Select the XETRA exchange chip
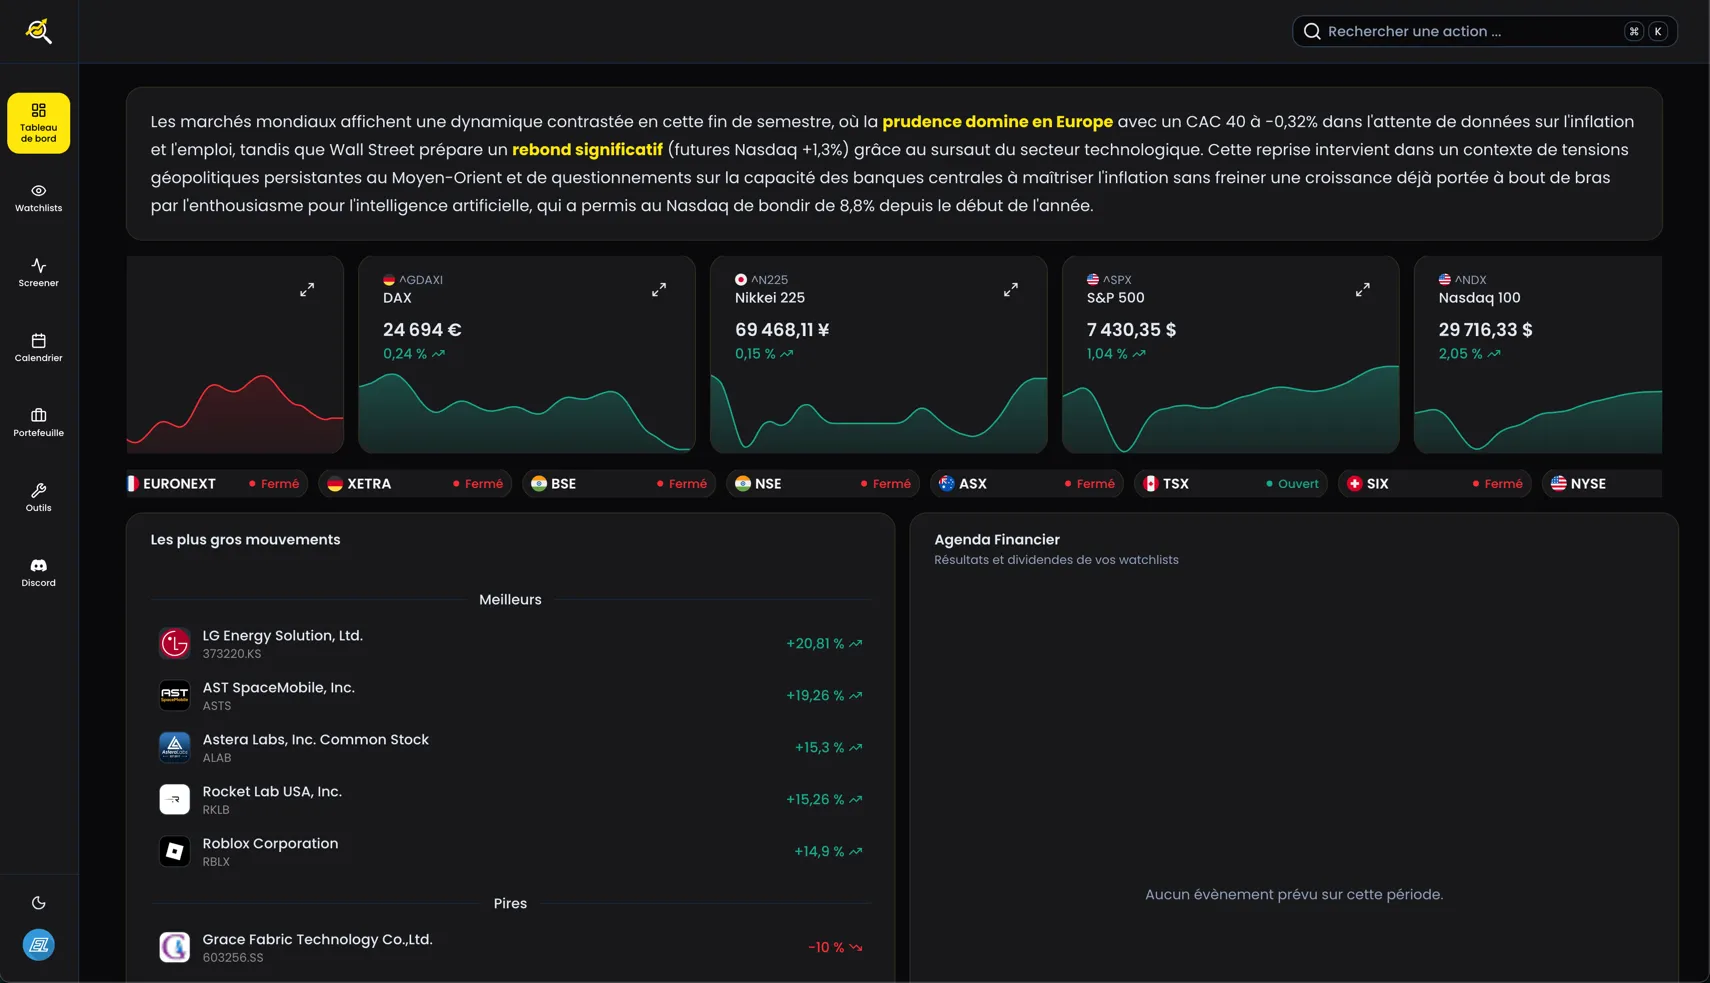 (x=415, y=484)
